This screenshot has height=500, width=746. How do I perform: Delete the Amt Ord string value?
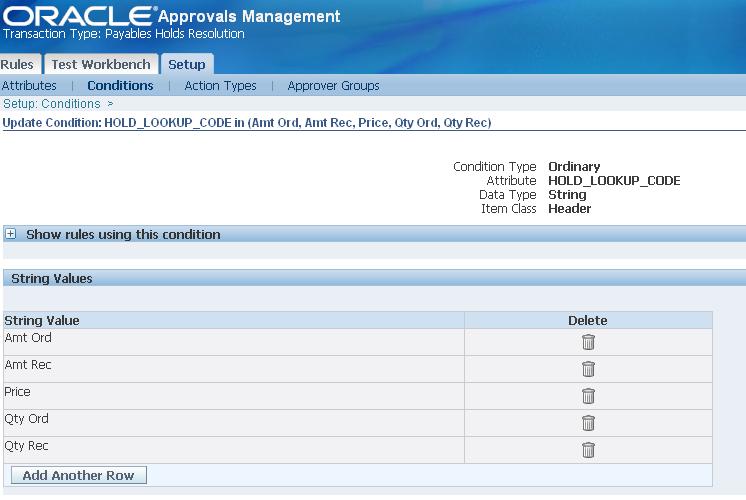point(588,342)
